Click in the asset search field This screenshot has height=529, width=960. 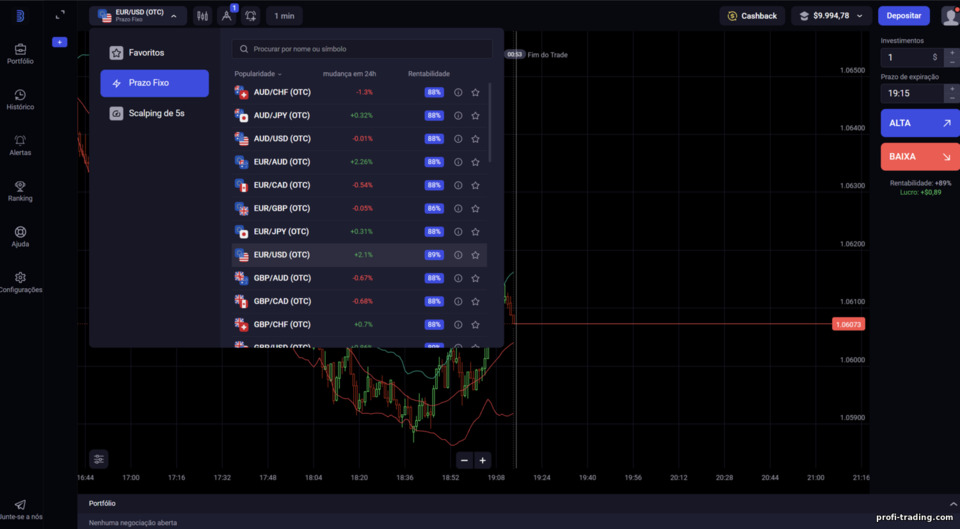pos(362,49)
